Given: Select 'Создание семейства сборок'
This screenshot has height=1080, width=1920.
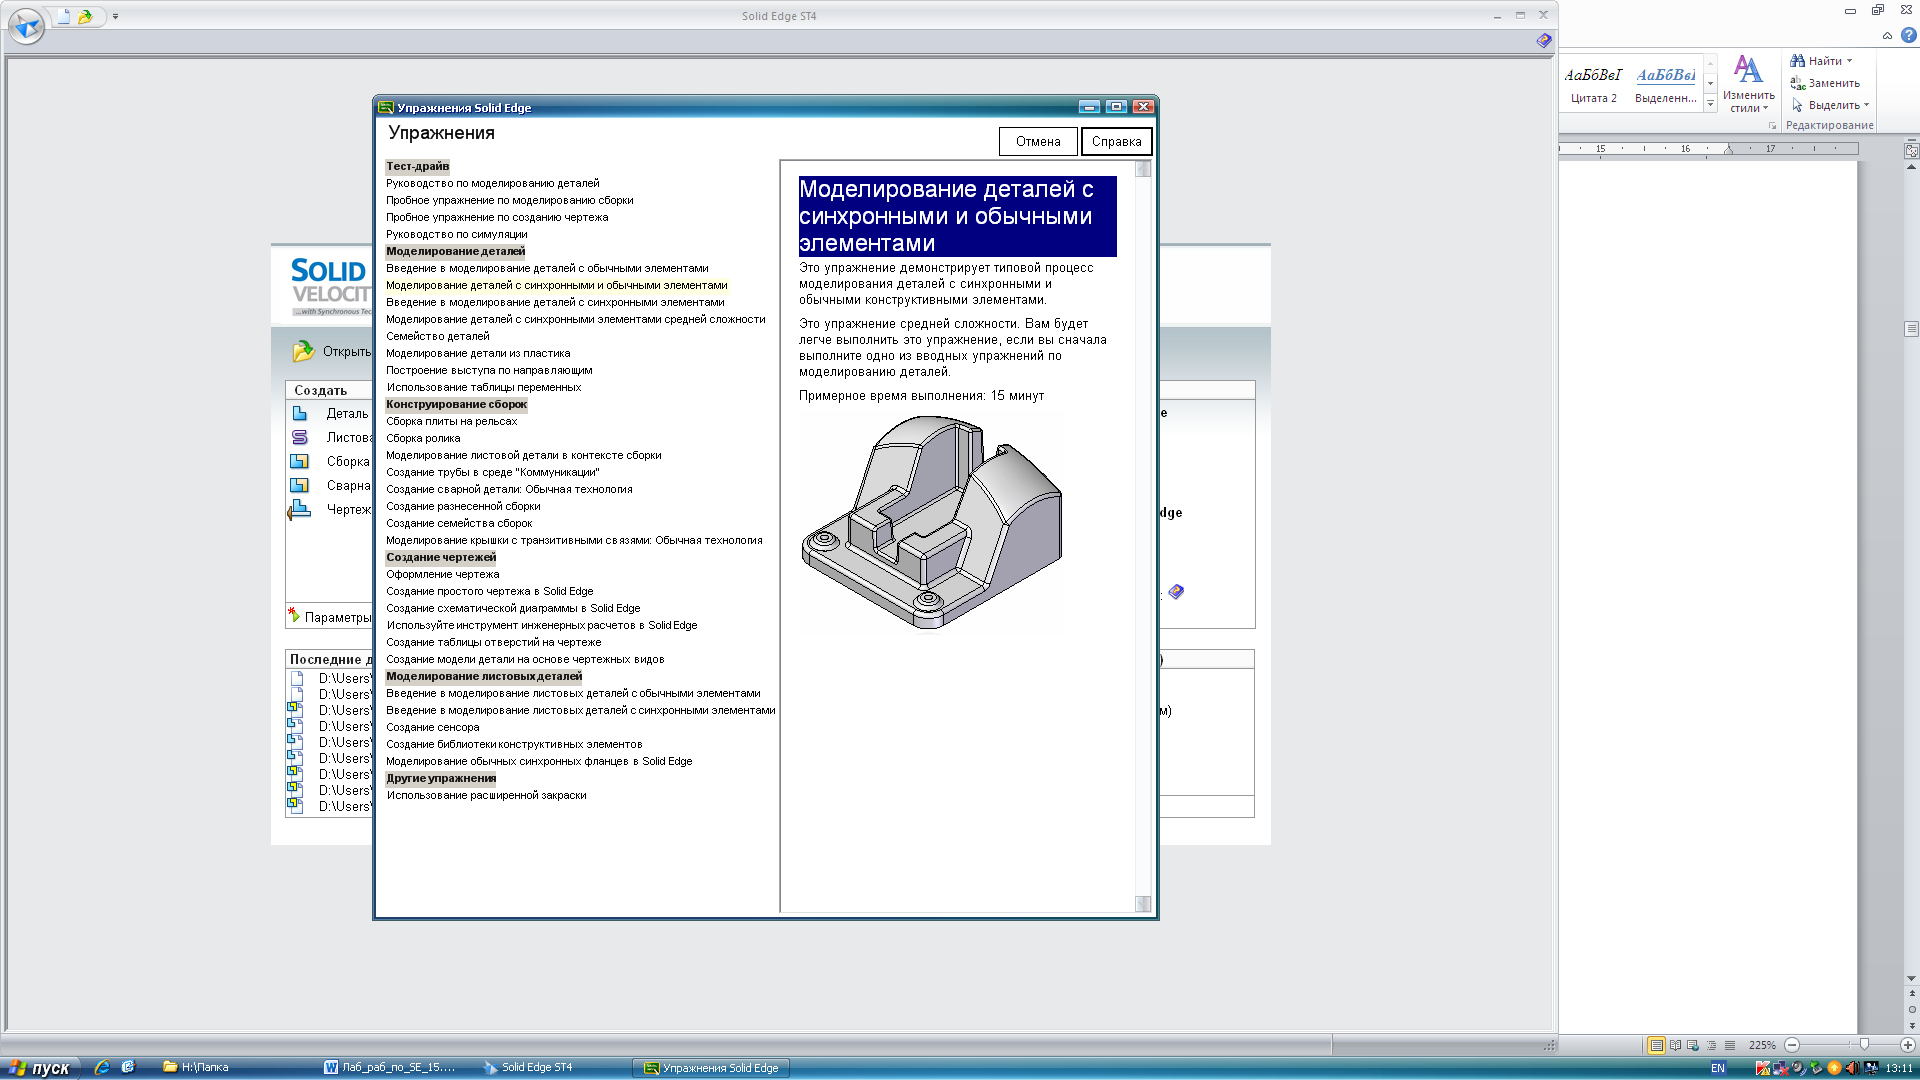Looking at the screenshot, I should (459, 523).
